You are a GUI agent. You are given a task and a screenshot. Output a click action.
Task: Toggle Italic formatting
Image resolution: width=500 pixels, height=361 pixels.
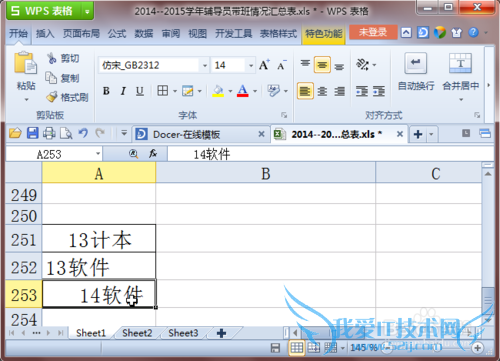pyautogui.click(x=123, y=91)
